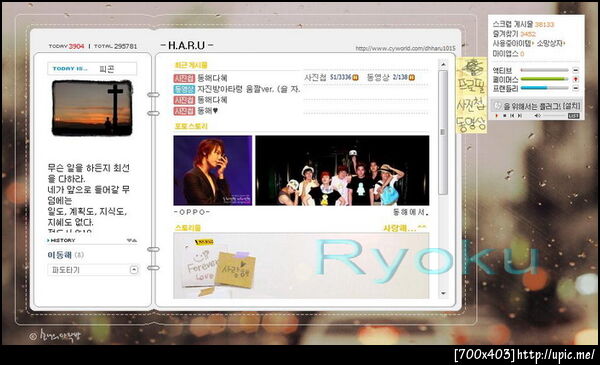Viewport: 600px width, 365px height.
Task: Click the home sketch icon on sticky note
Action: (x=472, y=68)
